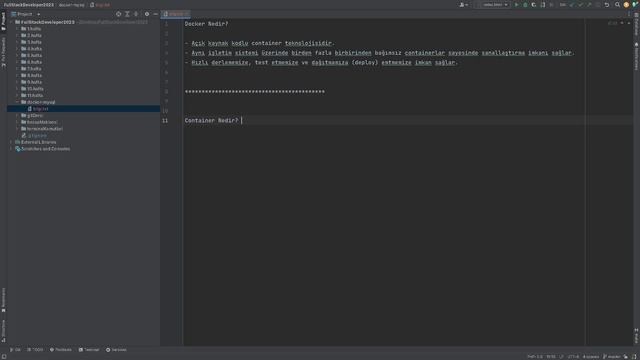Expand the 3.hafta folder arrow
The height and width of the screenshot is (360, 640).
(17, 42)
